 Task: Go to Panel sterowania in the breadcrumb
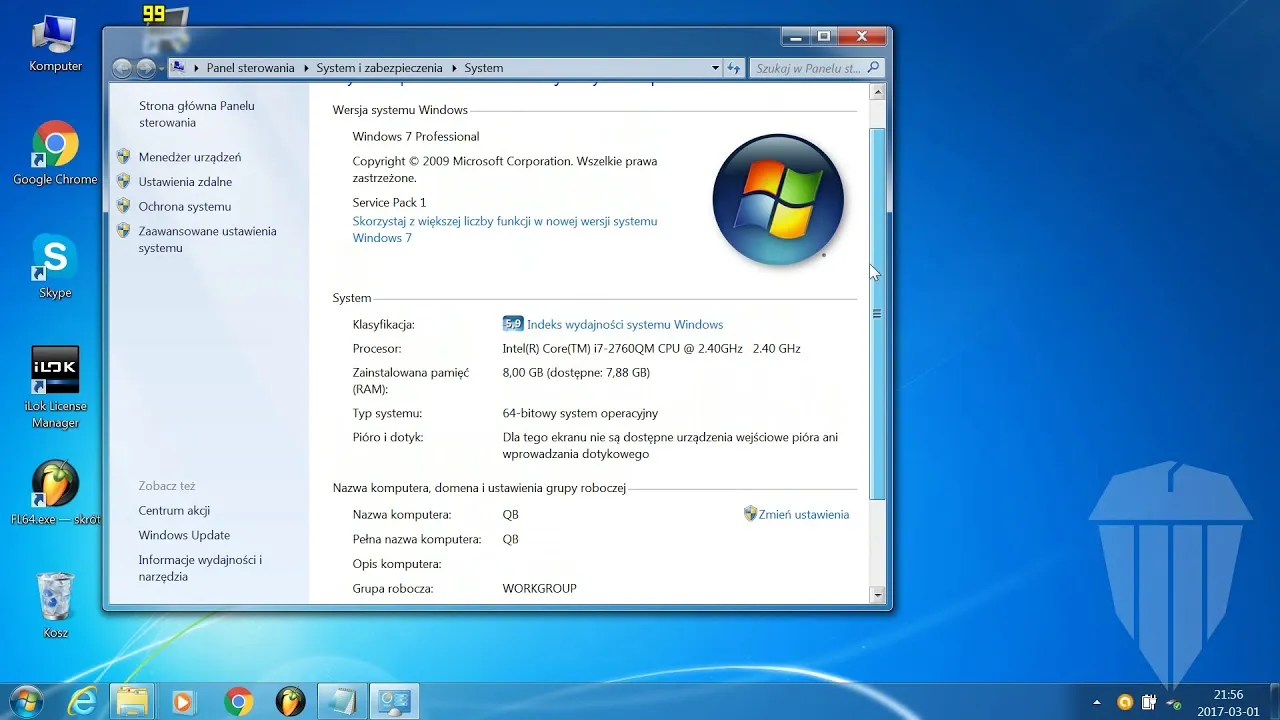(250, 67)
